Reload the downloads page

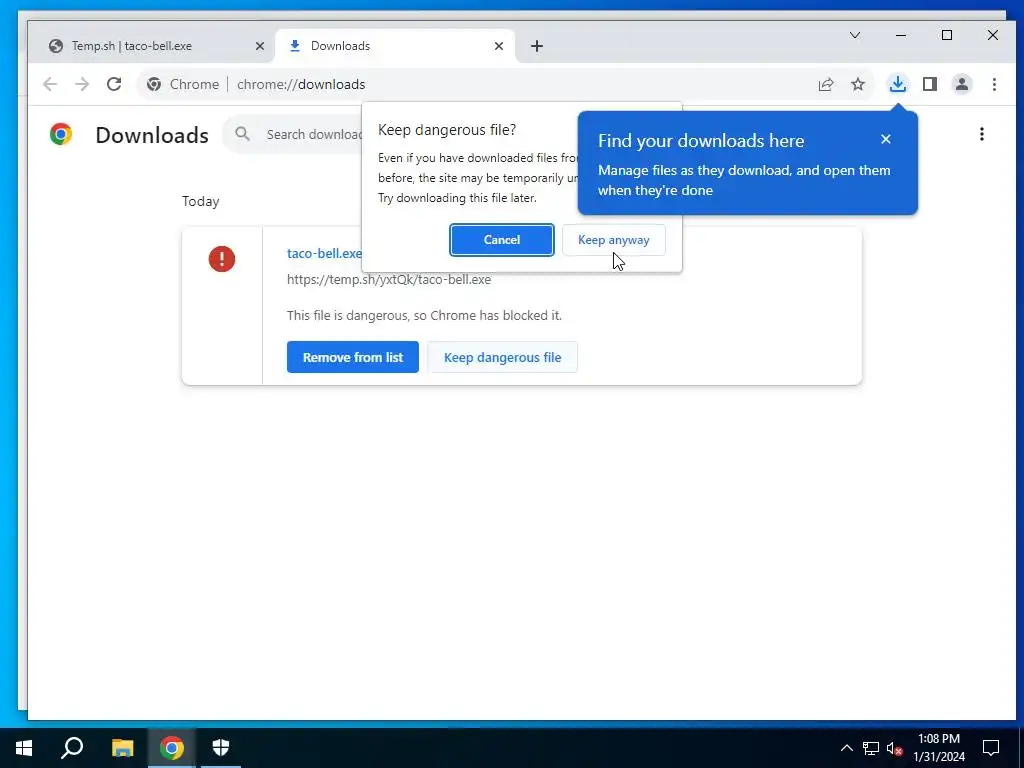114,84
